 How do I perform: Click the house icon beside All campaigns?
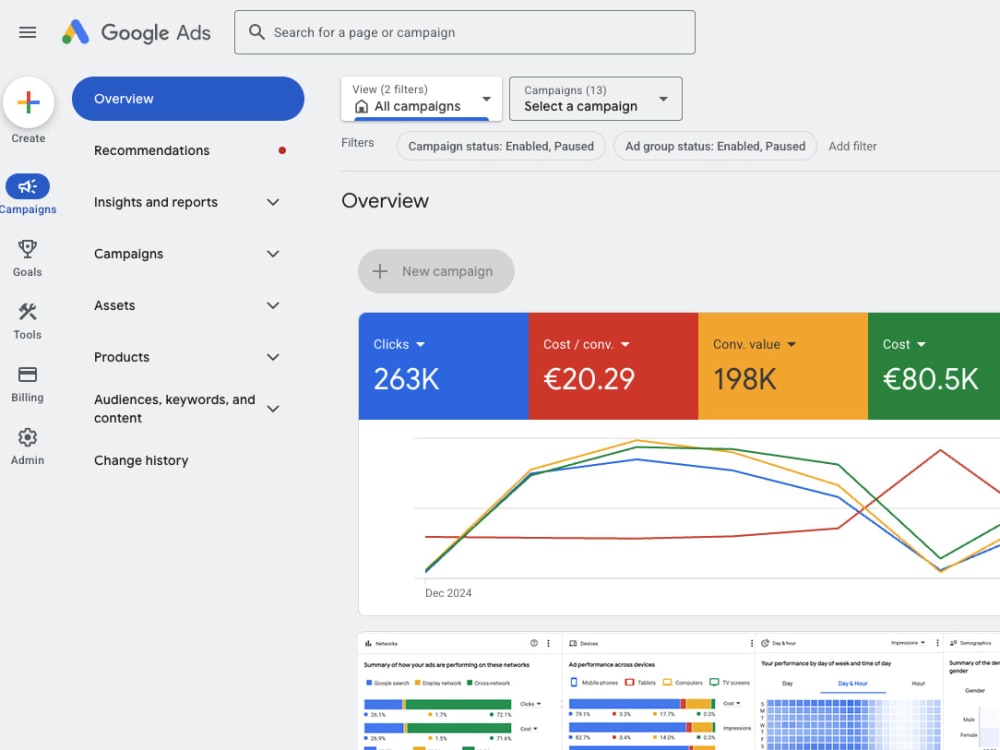[x=362, y=107]
